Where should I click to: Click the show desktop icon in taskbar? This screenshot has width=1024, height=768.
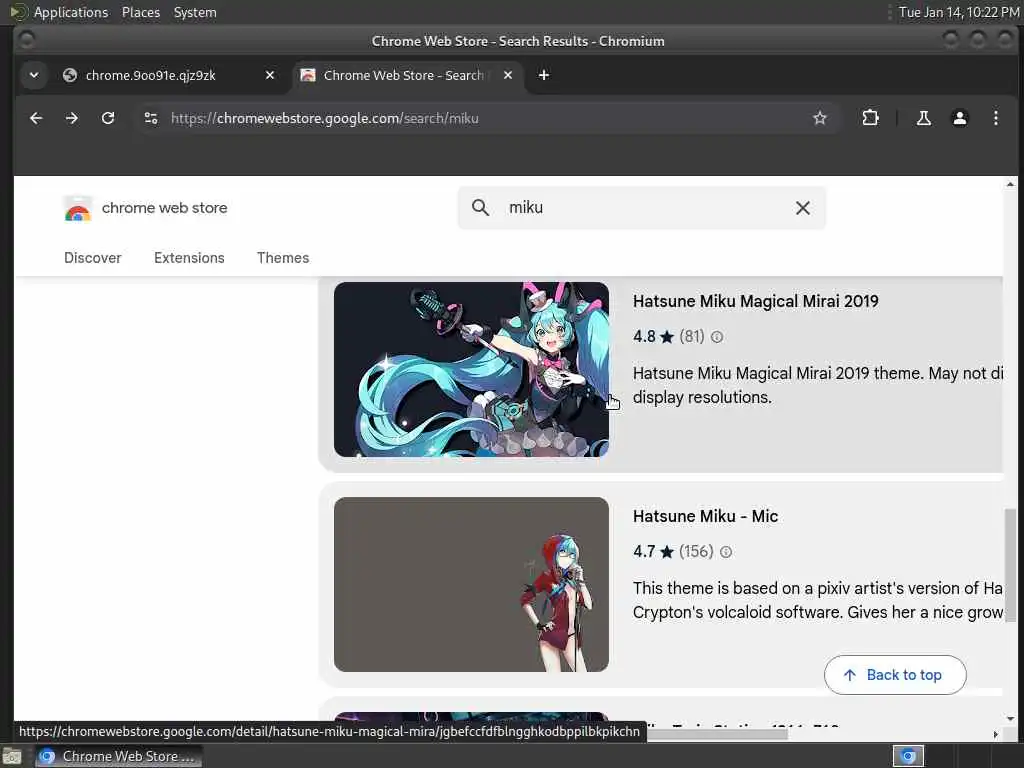(12, 756)
